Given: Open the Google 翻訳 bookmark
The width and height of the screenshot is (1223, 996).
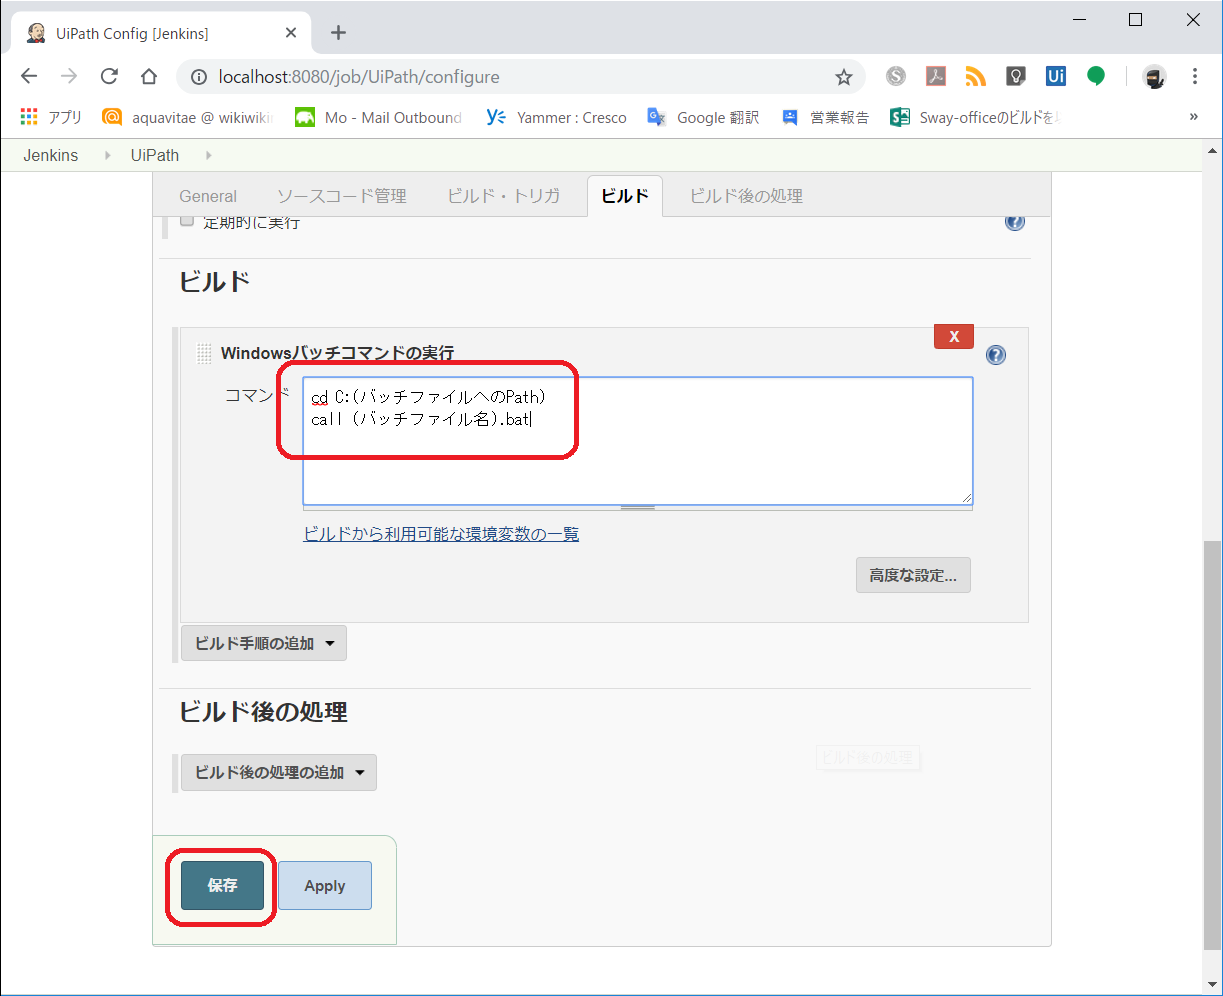Looking at the screenshot, I should [x=703, y=117].
